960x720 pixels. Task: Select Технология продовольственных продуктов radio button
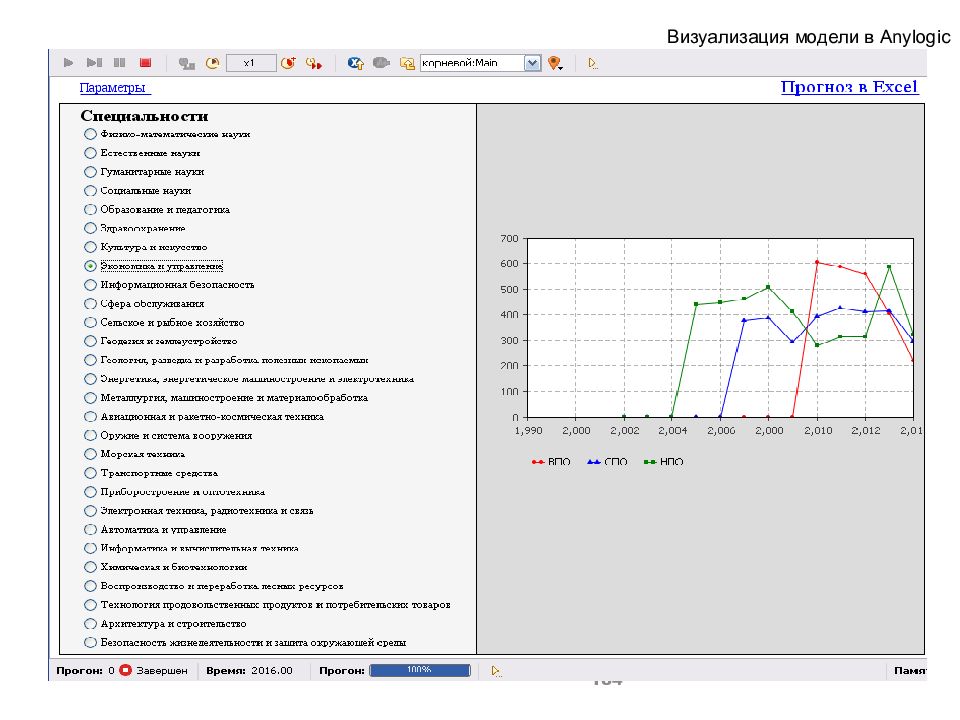coord(90,605)
